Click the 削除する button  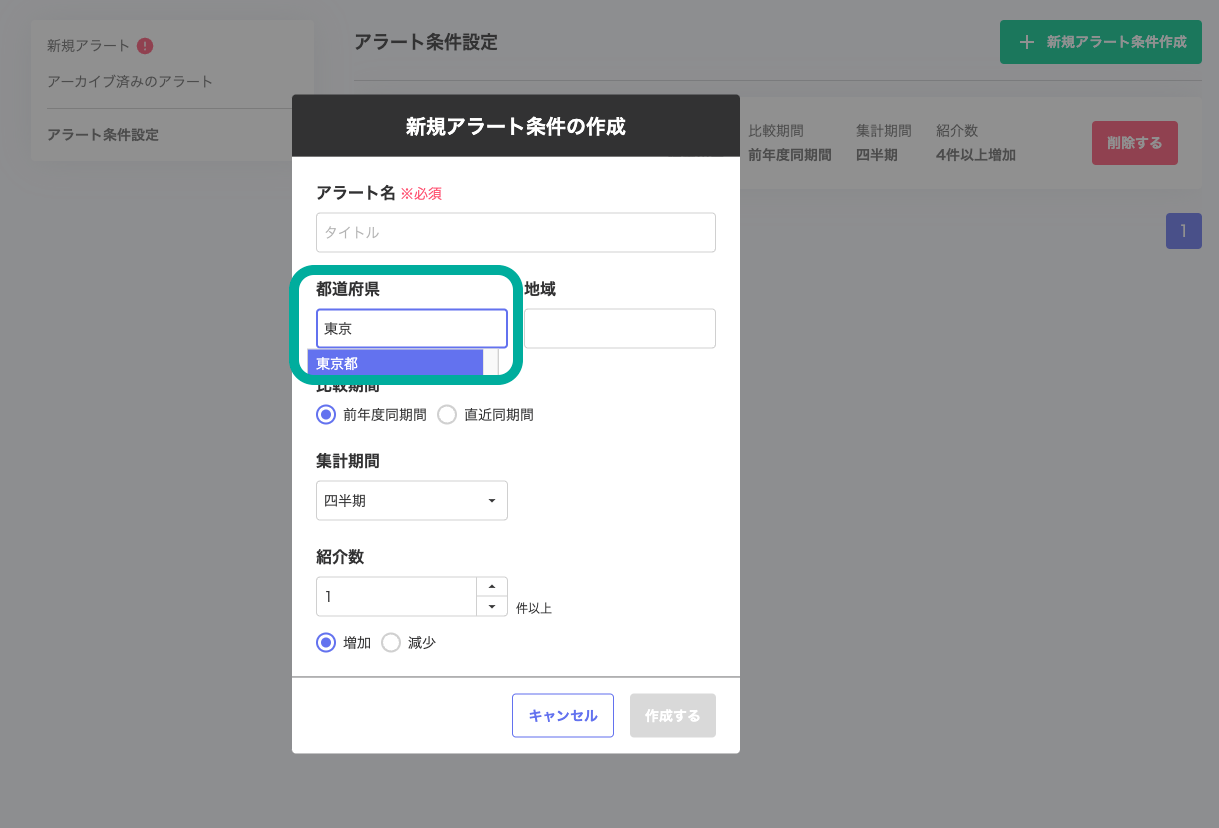point(1135,143)
